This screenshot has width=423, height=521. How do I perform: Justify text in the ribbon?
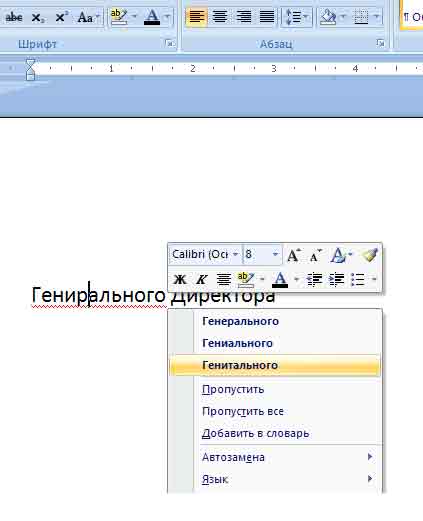tap(267, 16)
